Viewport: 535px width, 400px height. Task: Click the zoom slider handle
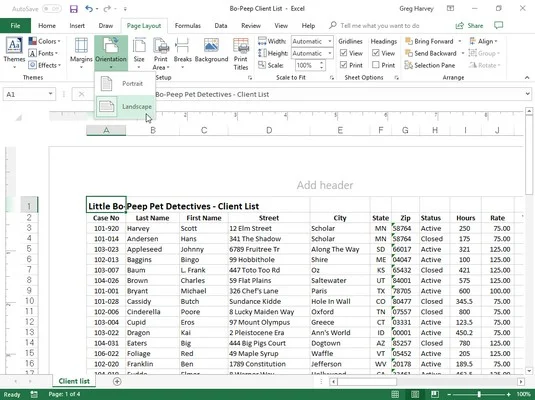click(479, 394)
